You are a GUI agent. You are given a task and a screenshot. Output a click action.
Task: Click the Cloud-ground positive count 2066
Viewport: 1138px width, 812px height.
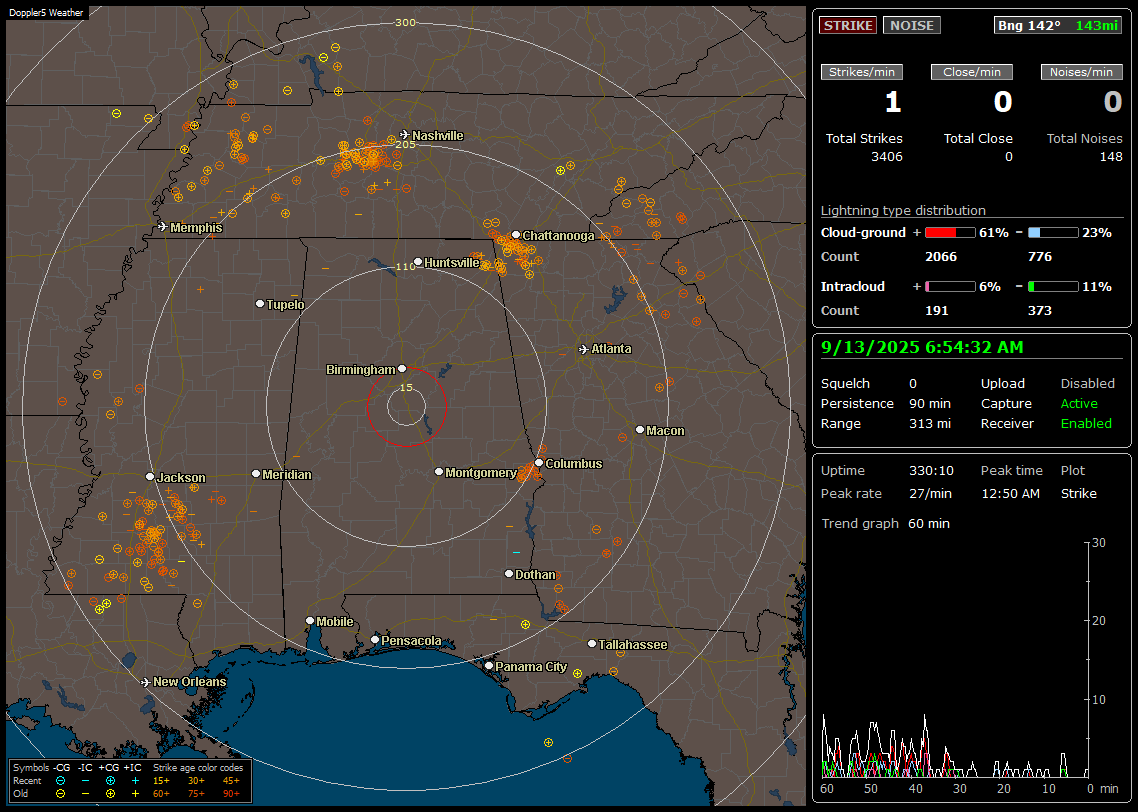[x=941, y=256]
